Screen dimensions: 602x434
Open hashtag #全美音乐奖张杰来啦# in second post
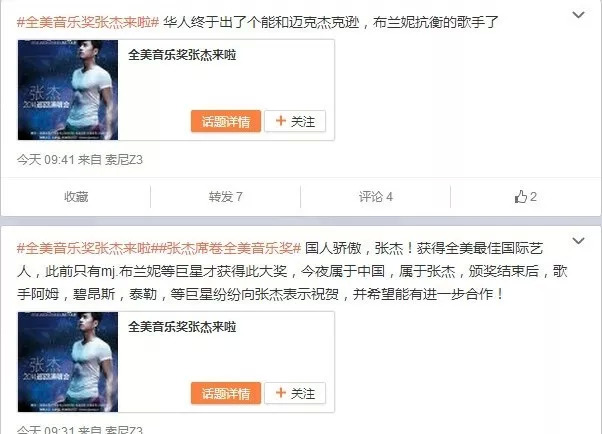[88, 248]
